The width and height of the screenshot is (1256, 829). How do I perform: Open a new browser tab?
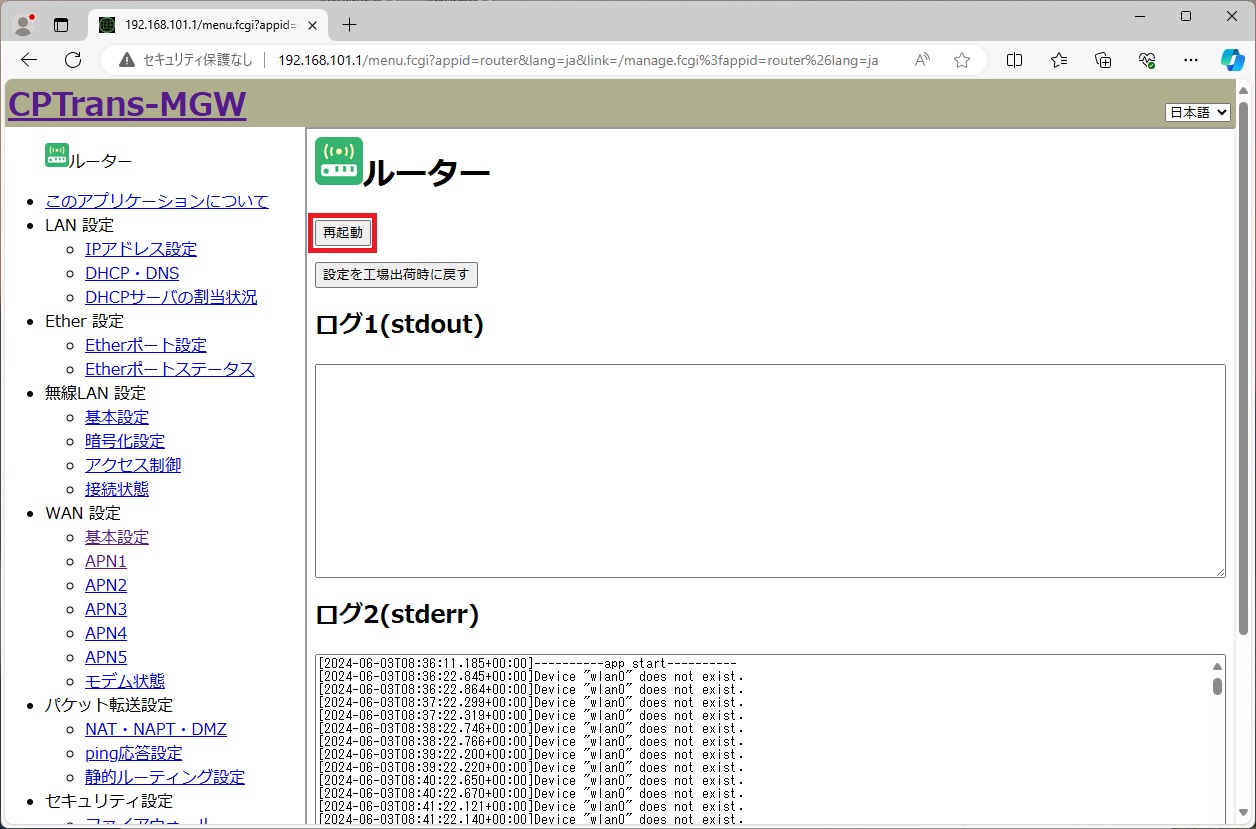click(349, 24)
